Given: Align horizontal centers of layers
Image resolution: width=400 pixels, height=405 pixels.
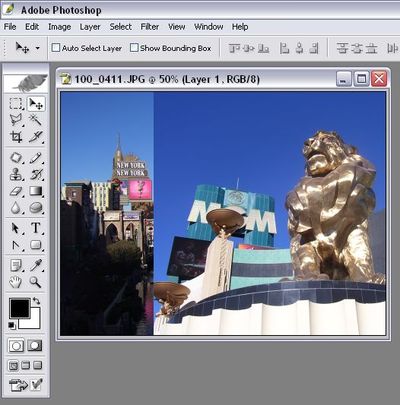Looking at the screenshot, I should 299,48.
